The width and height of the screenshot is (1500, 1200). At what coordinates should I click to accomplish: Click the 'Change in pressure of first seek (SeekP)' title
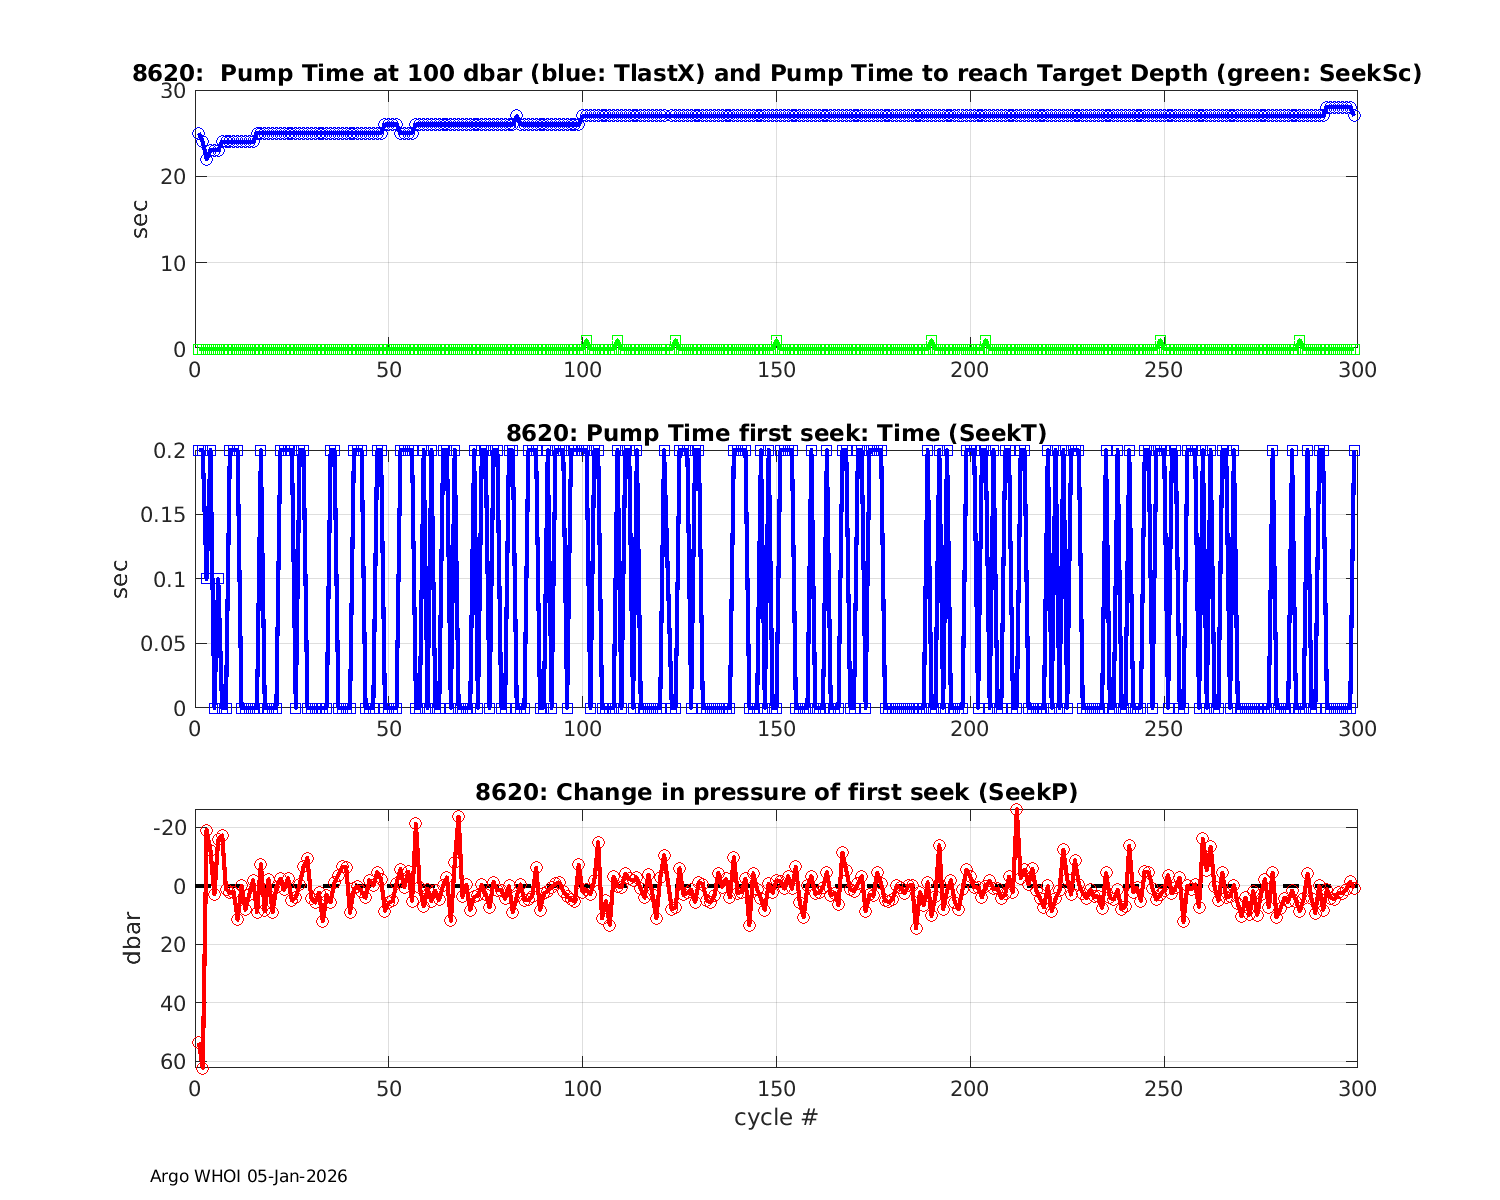pos(776,792)
